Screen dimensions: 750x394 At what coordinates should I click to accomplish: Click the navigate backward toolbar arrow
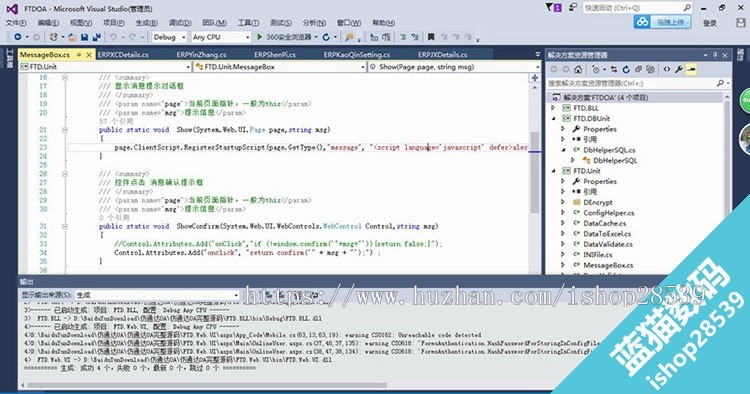click(18, 37)
